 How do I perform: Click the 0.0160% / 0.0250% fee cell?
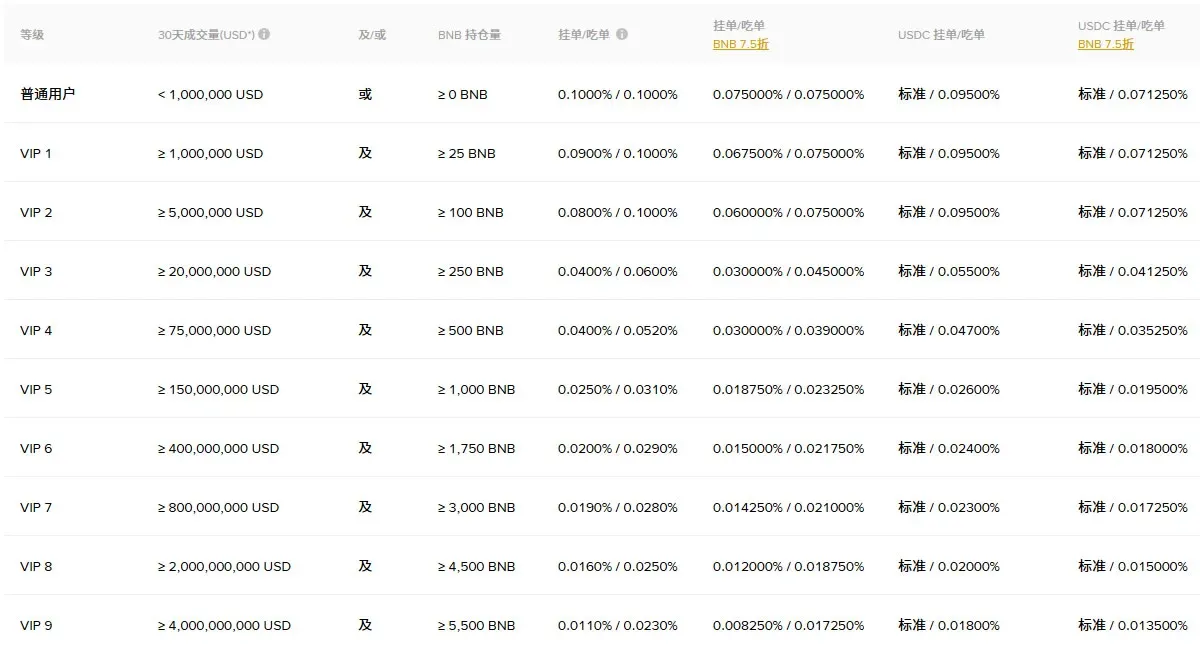(x=618, y=566)
